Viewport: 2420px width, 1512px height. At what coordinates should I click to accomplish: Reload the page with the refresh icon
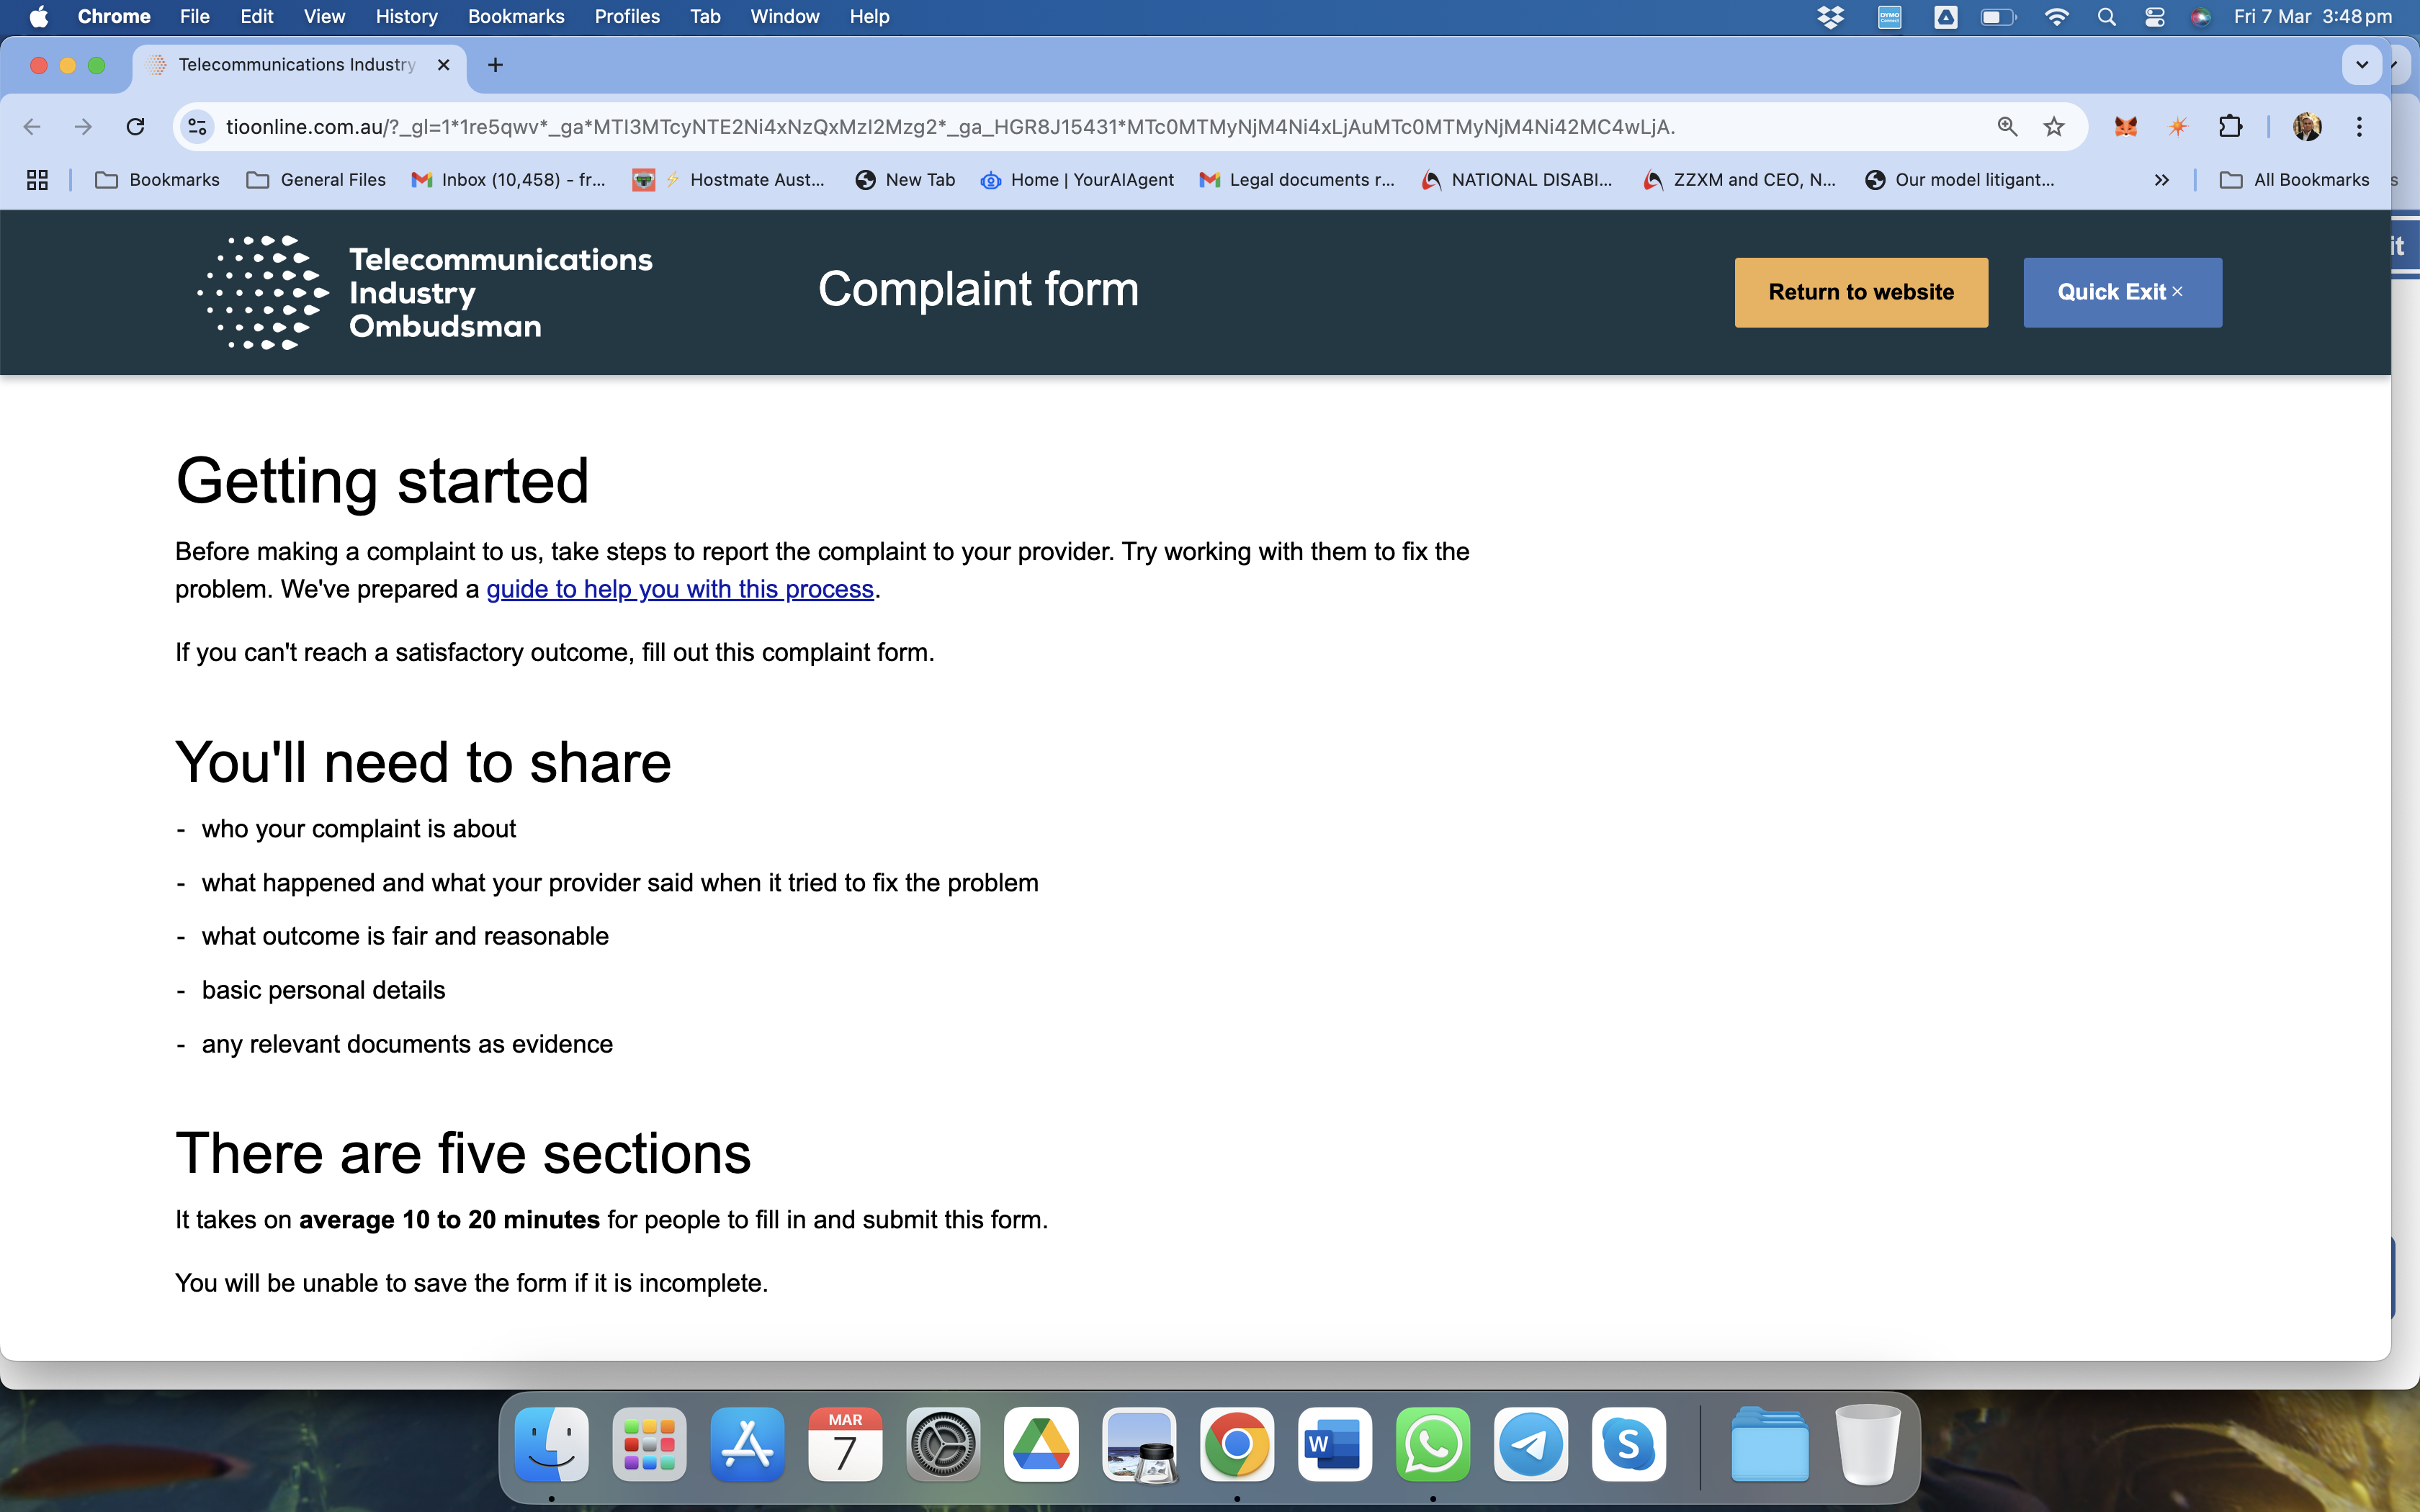(x=135, y=126)
